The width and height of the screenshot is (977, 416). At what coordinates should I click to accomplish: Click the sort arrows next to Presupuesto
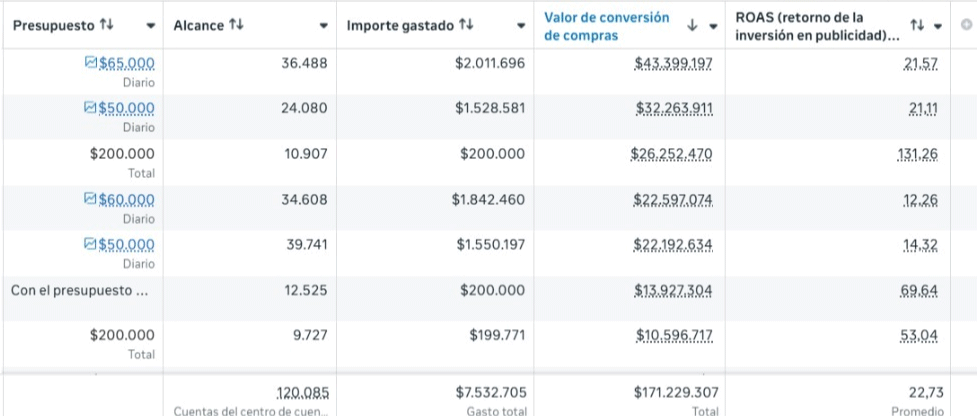107,25
